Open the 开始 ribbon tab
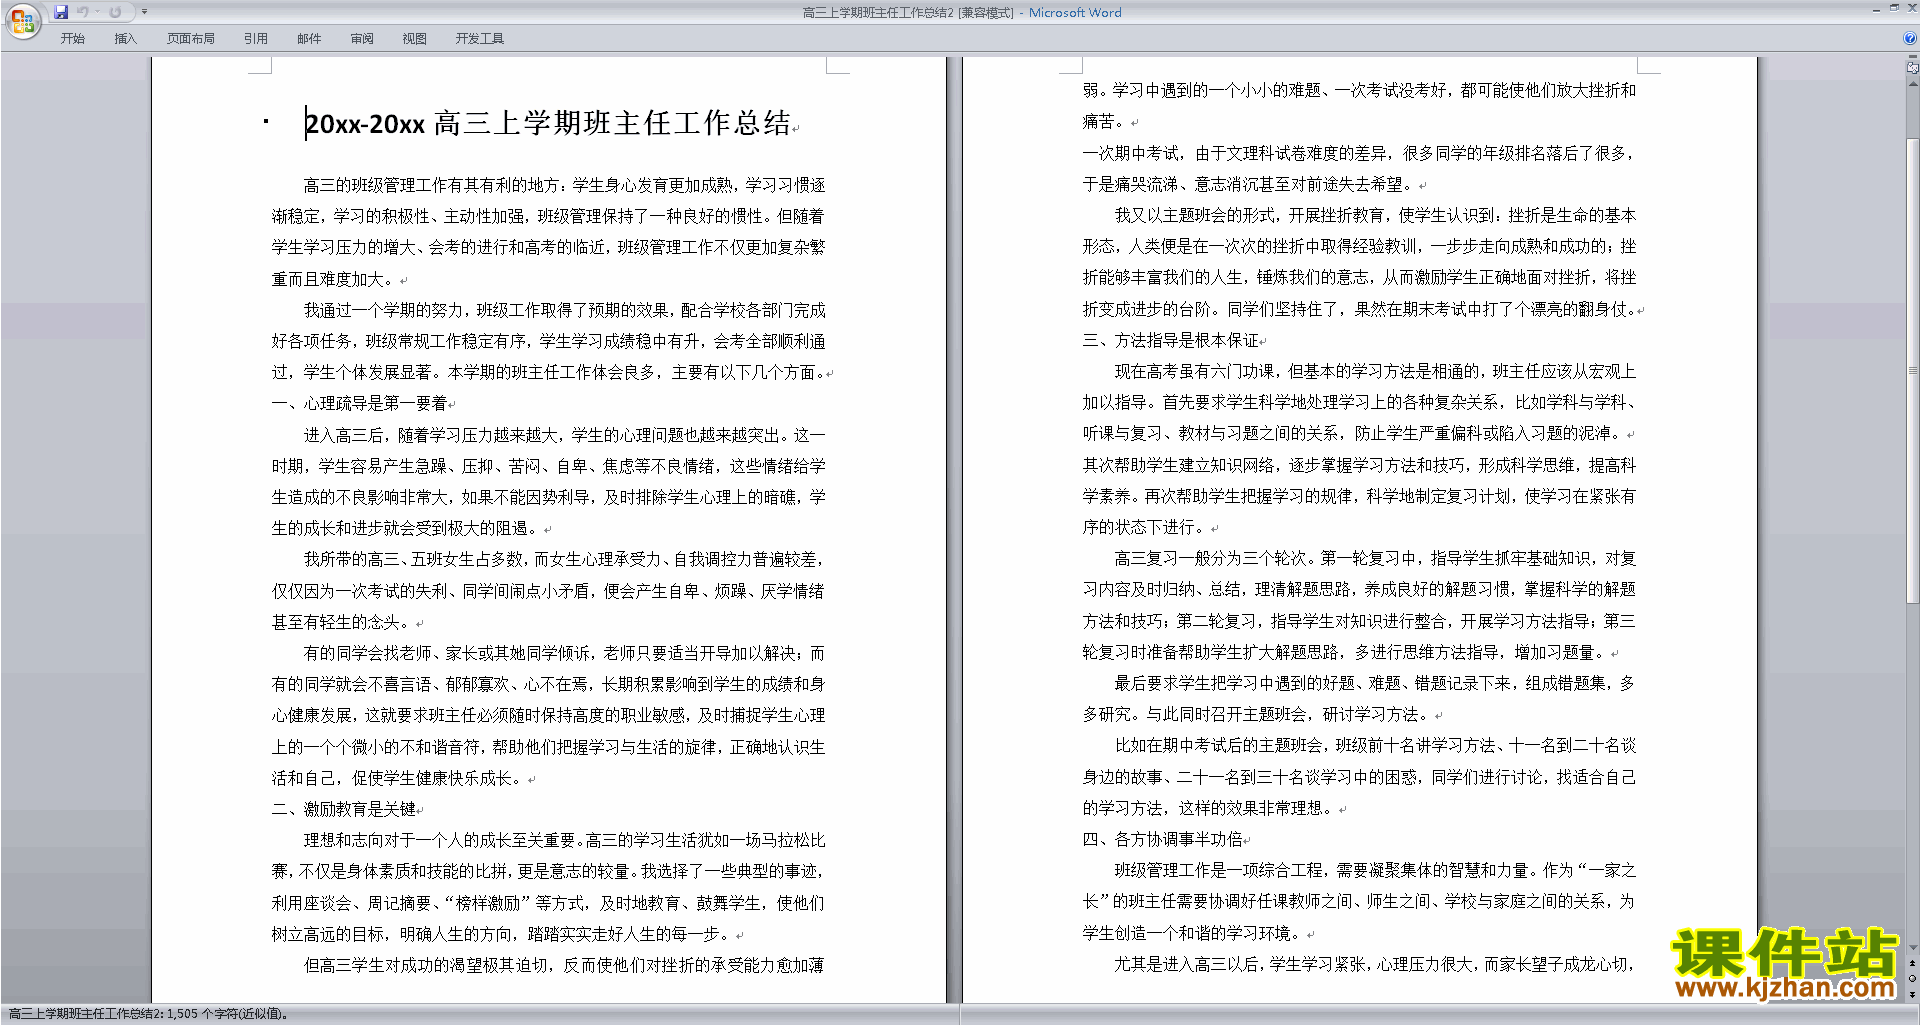Screen dimensions: 1920x1025 click(72, 39)
